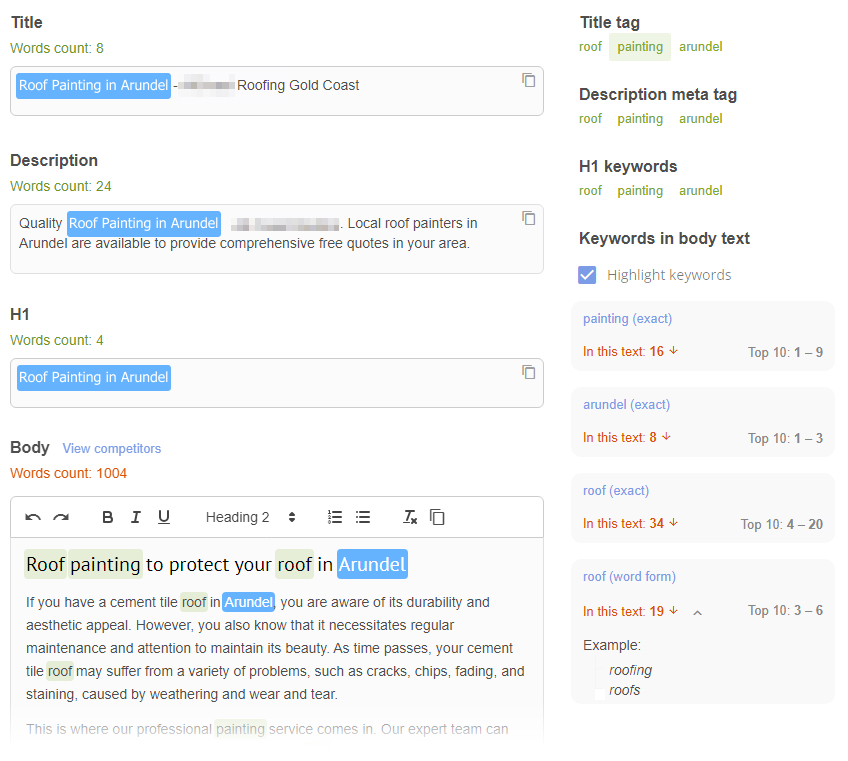Click into the Description text field
Image resolution: width=848 pixels, height=761 pixels.
[x=277, y=239]
